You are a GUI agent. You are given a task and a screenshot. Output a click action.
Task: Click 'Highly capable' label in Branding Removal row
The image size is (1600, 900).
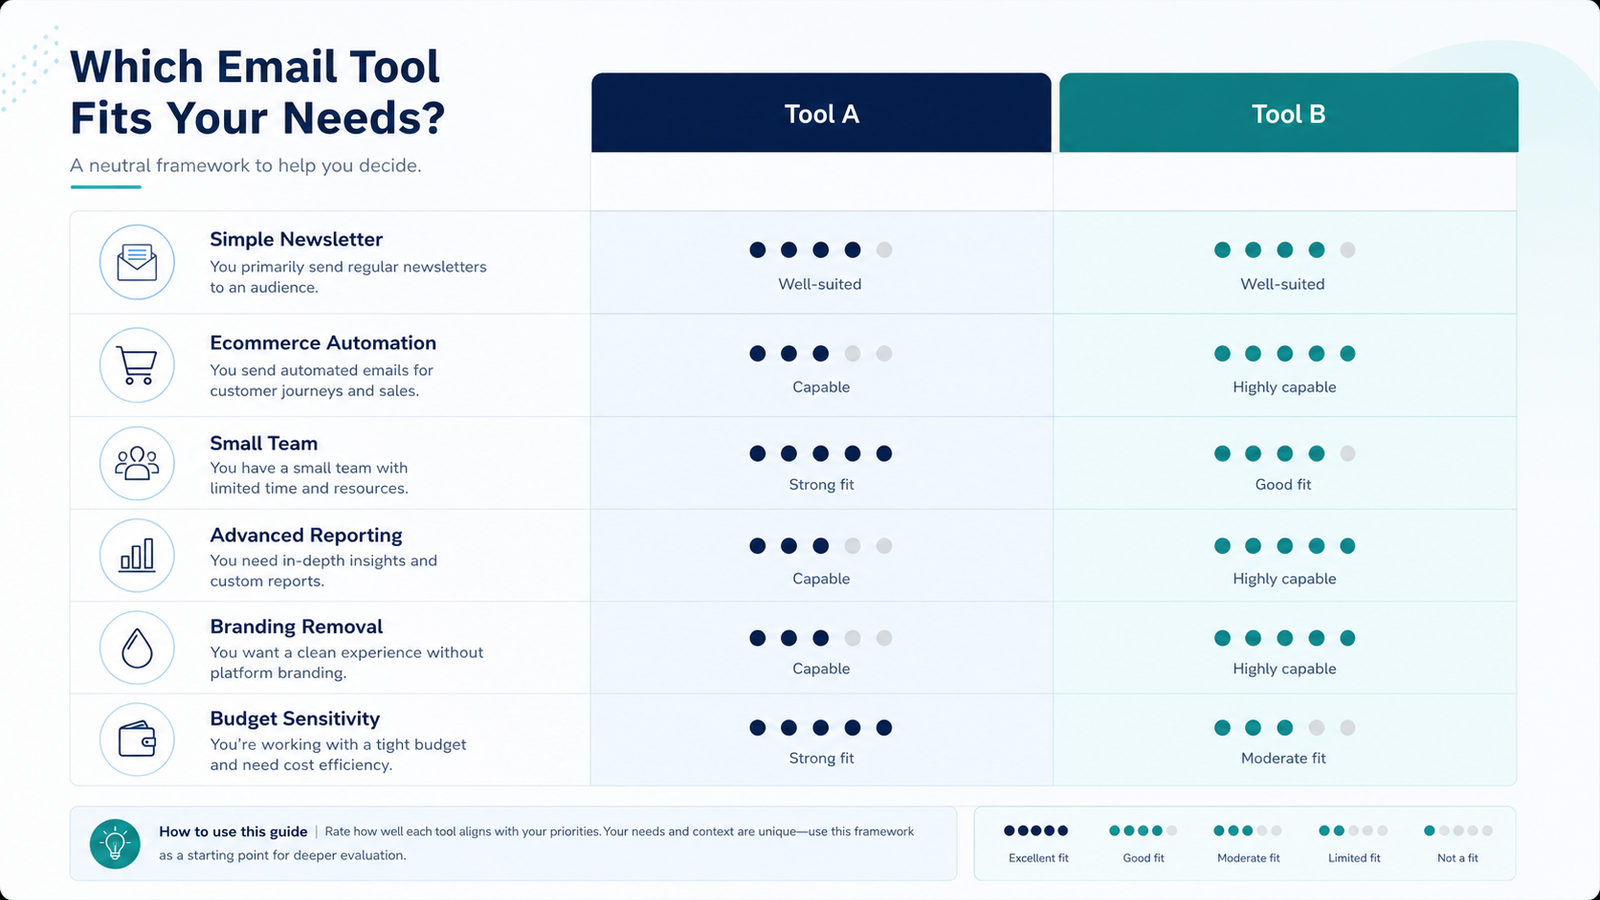1284,669
